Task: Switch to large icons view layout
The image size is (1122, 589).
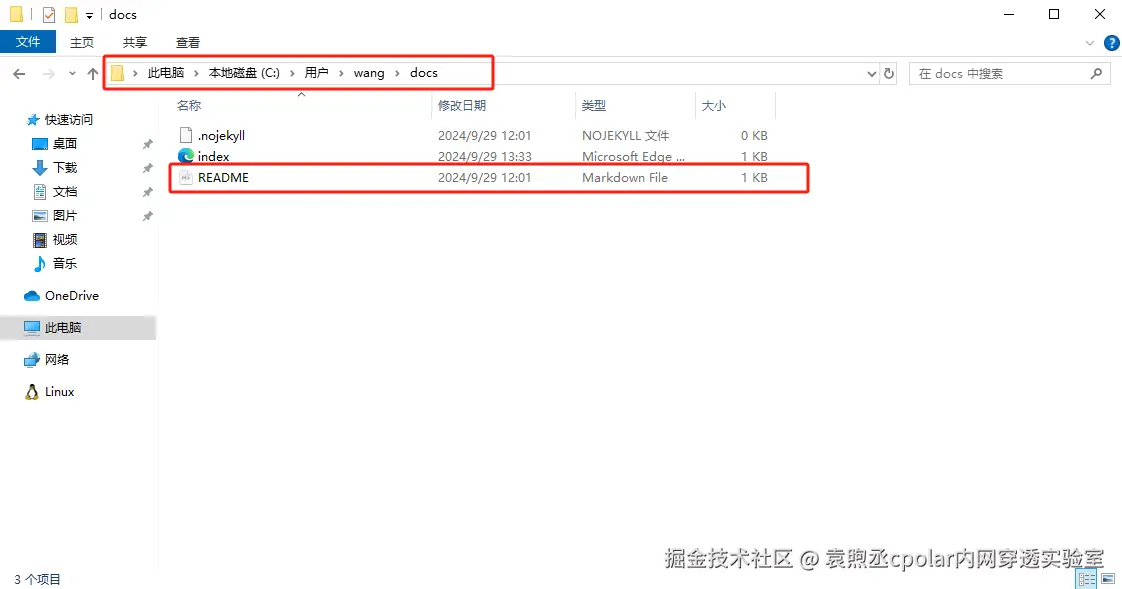Action: pos(1108,579)
